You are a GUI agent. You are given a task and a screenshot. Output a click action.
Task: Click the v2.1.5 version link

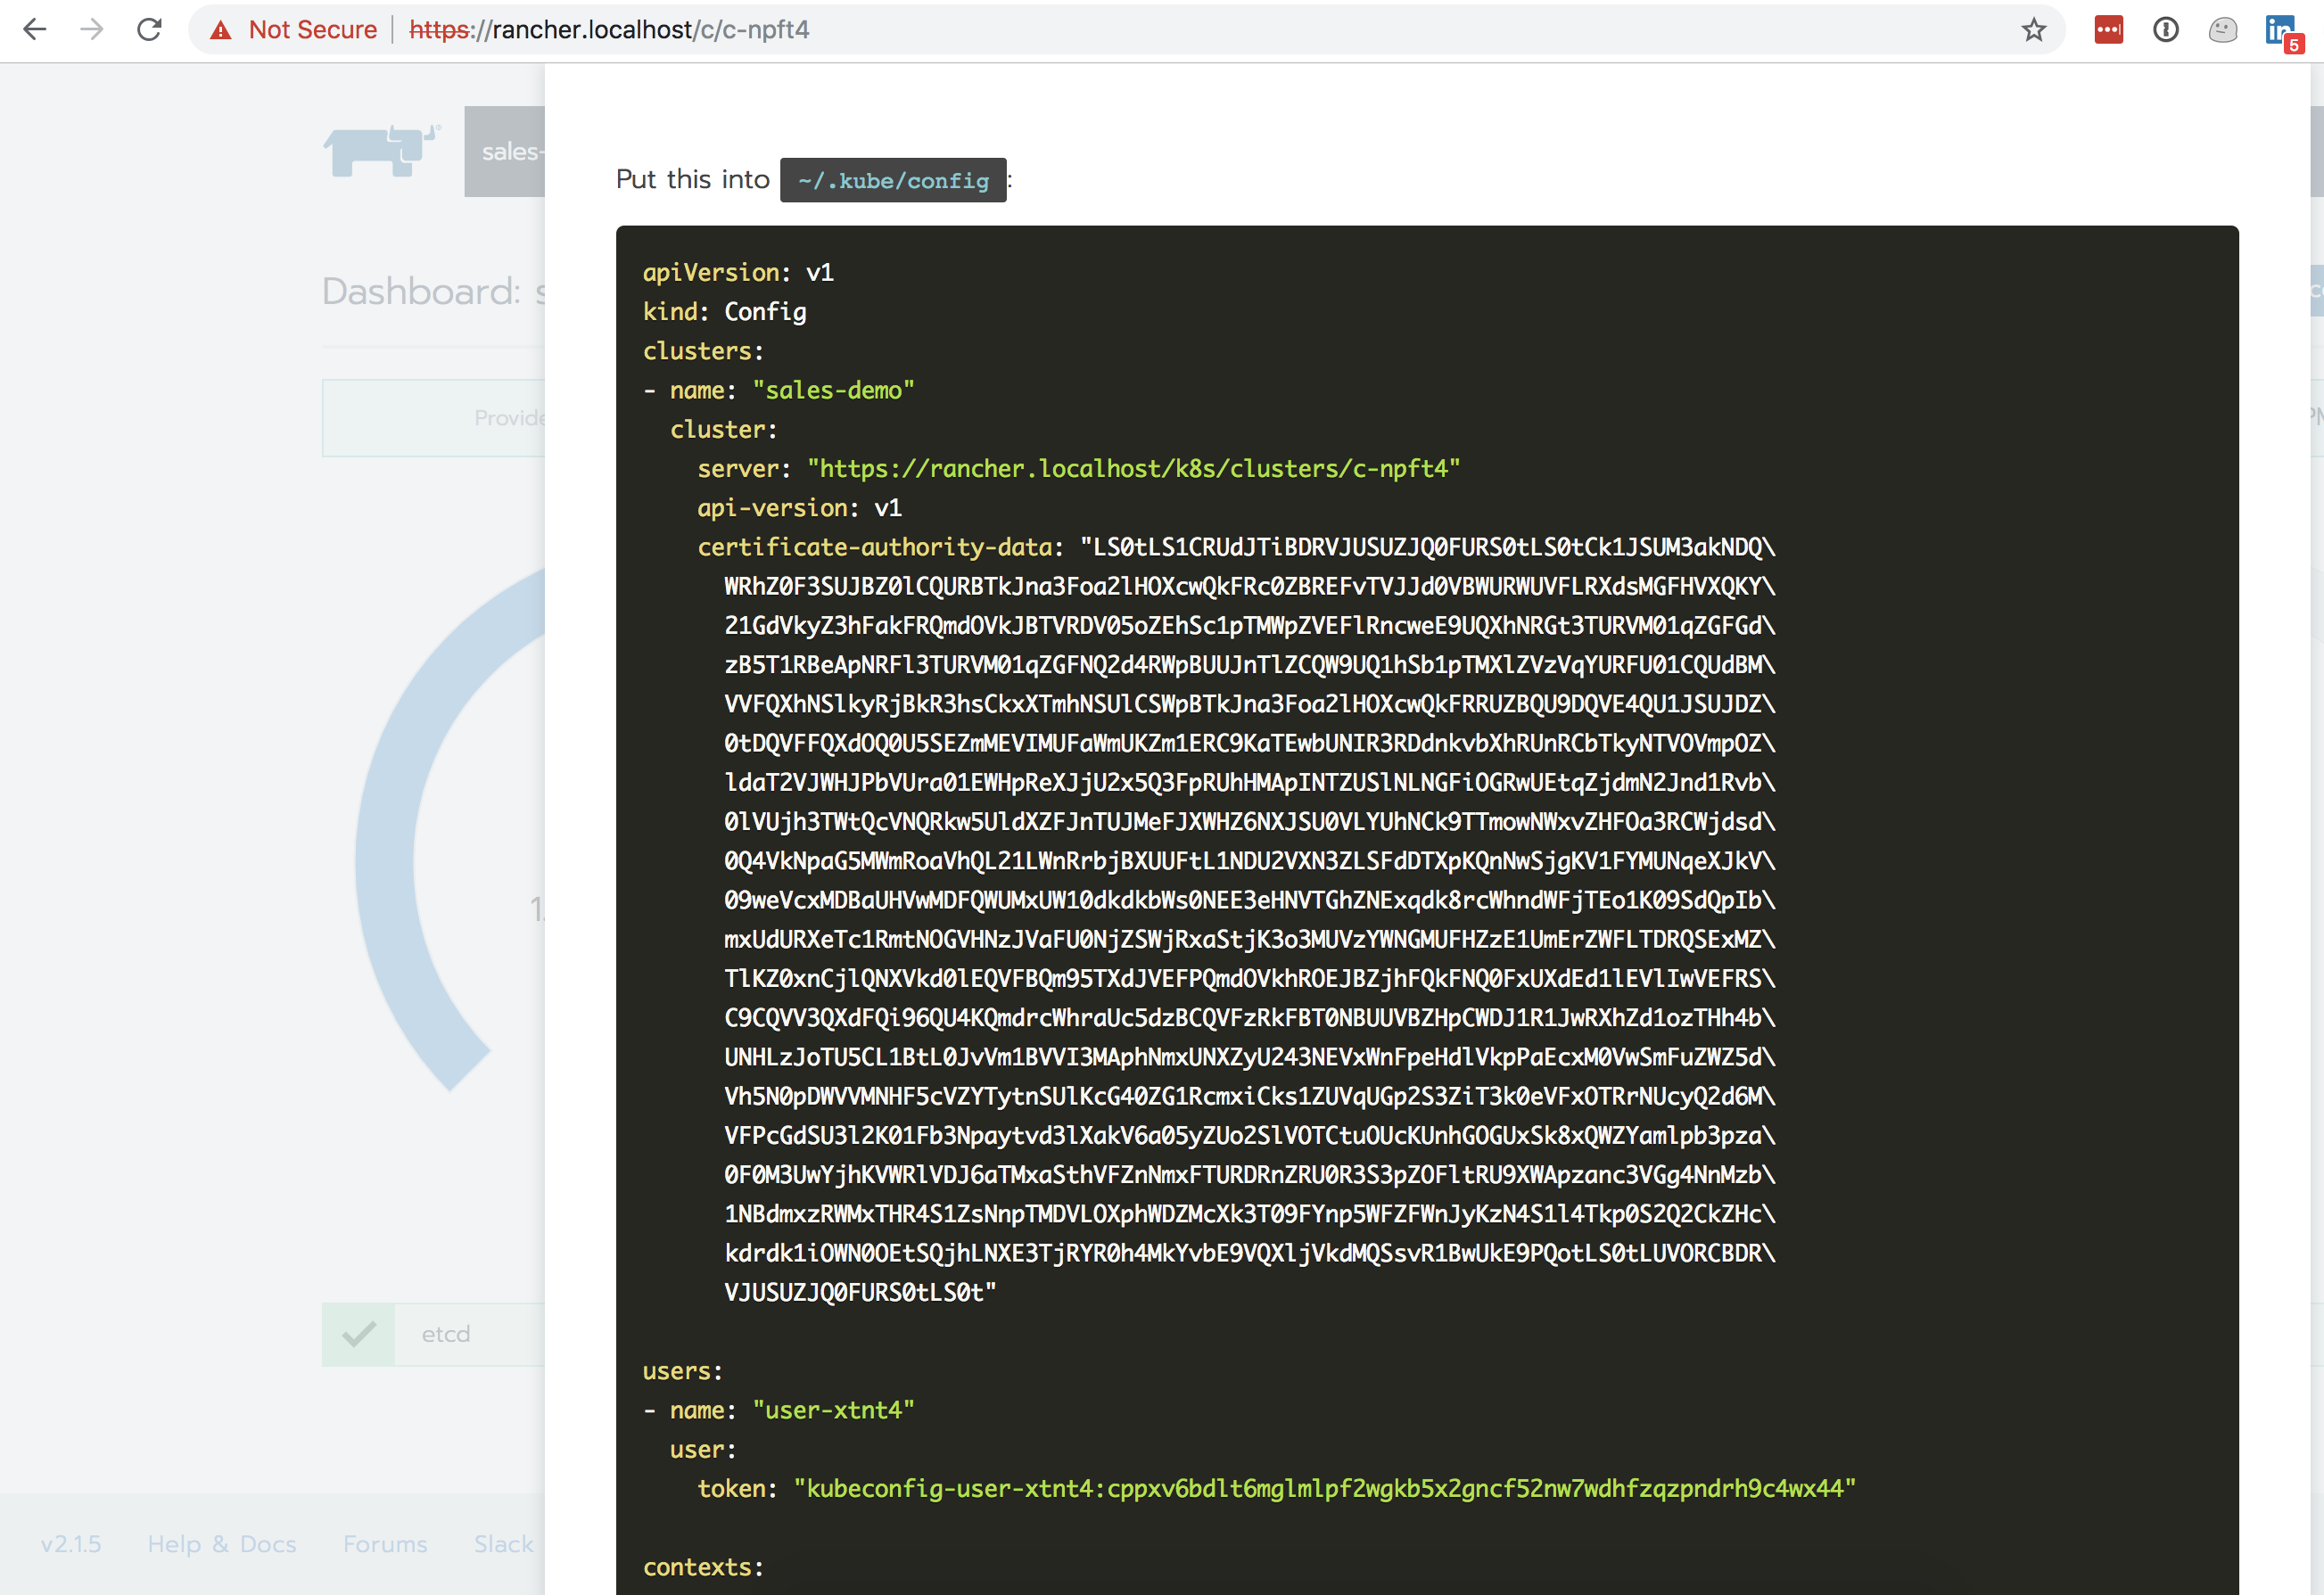click(71, 1544)
